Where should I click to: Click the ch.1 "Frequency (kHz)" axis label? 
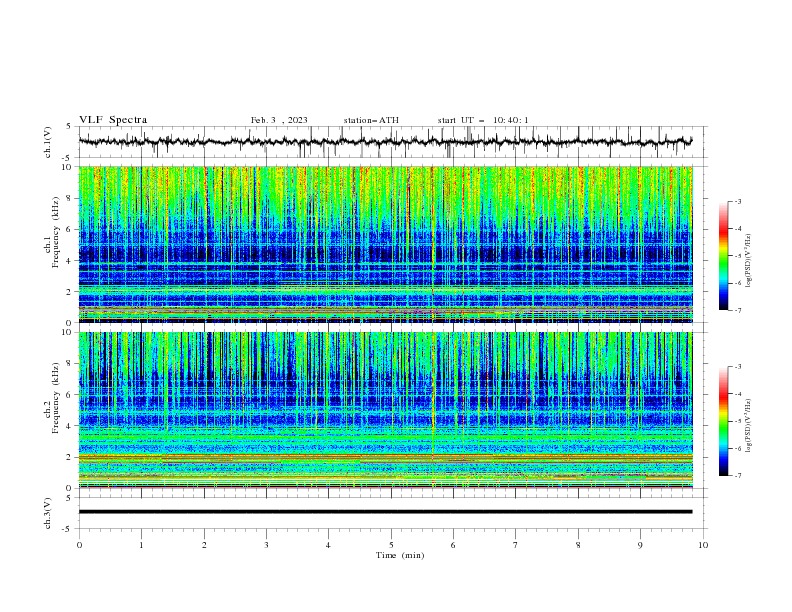coord(55,232)
